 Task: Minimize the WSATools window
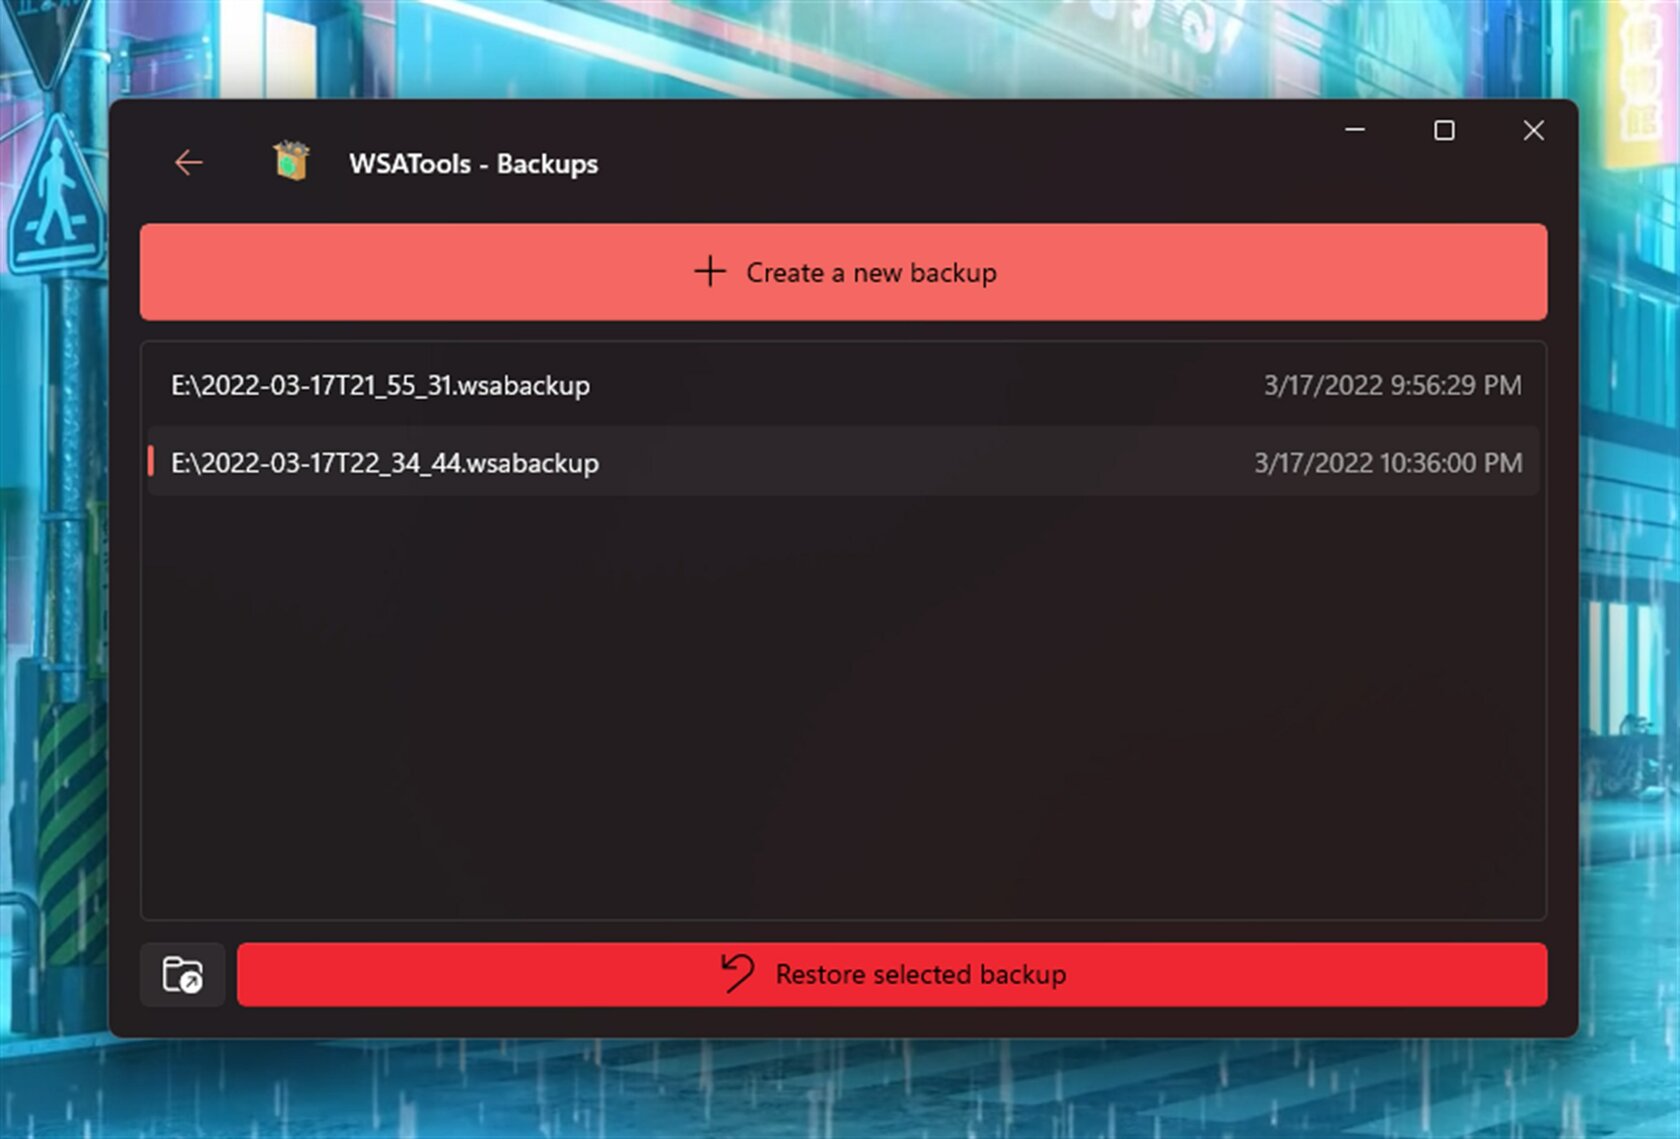pyautogui.click(x=1355, y=130)
